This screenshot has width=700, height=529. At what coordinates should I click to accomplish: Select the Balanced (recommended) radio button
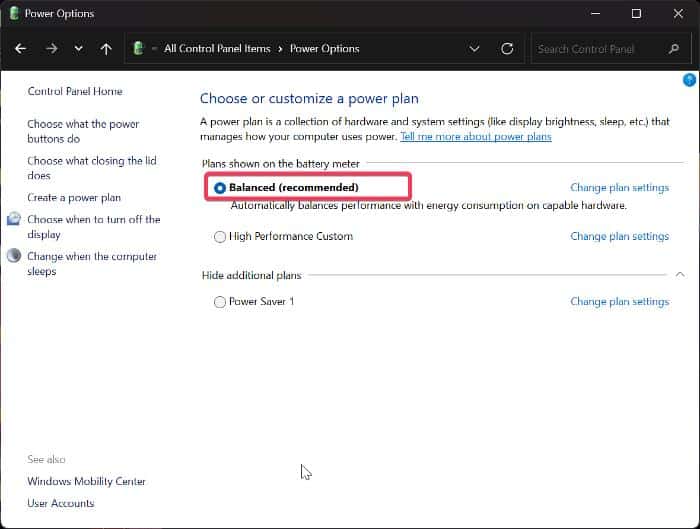coord(220,188)
